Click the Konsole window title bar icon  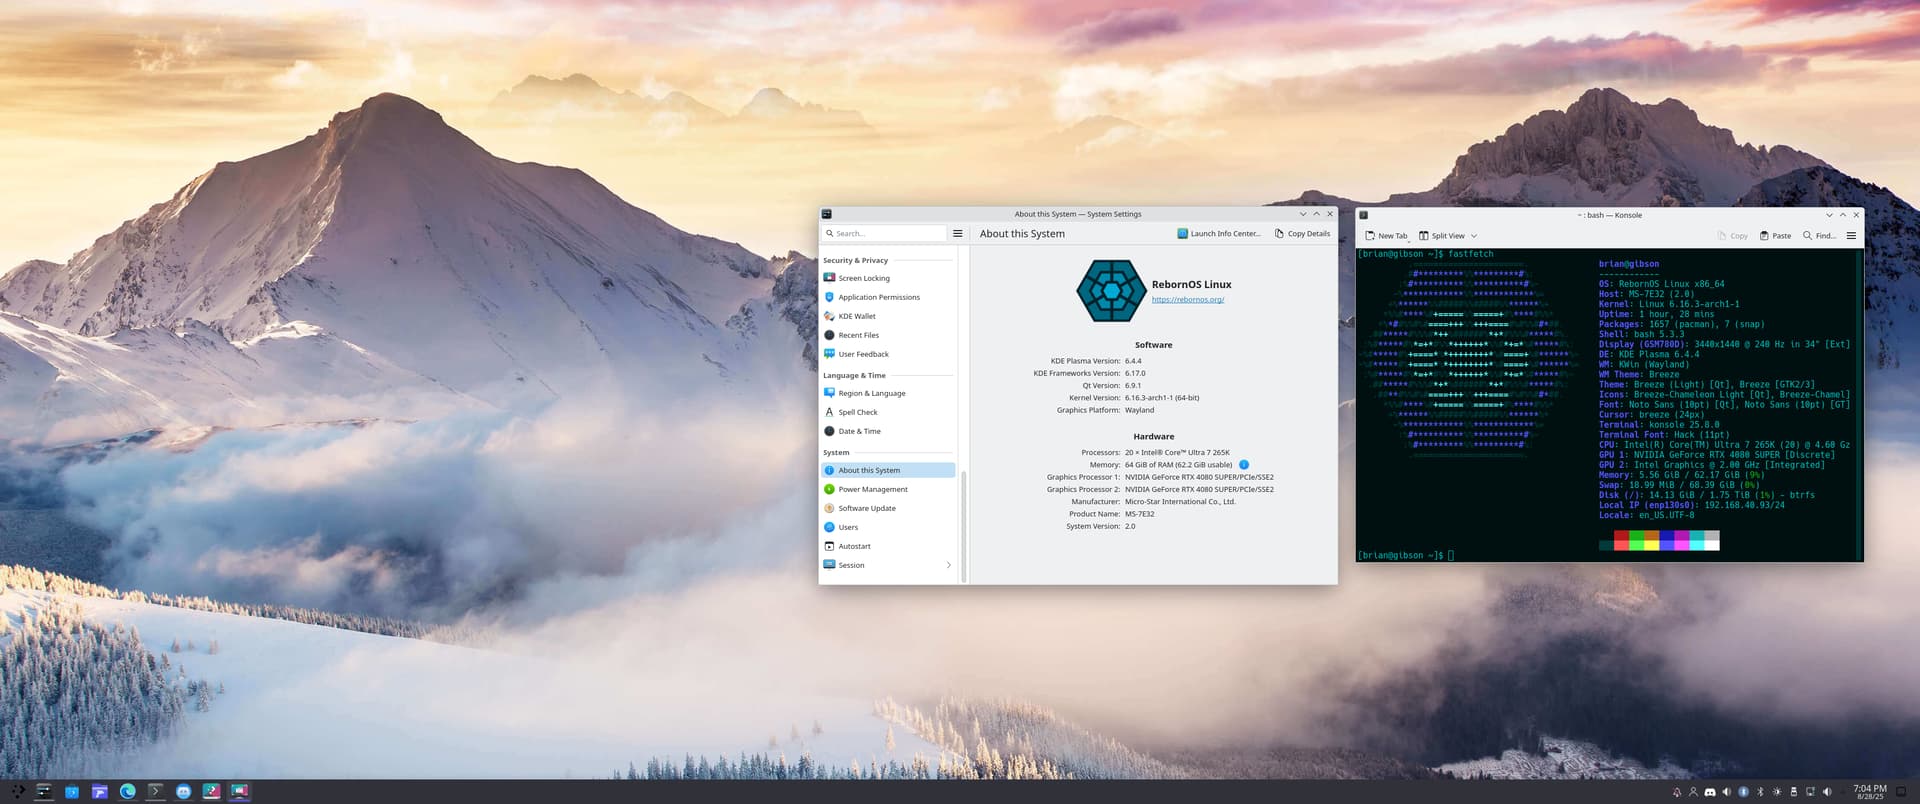pos(1363,215)
